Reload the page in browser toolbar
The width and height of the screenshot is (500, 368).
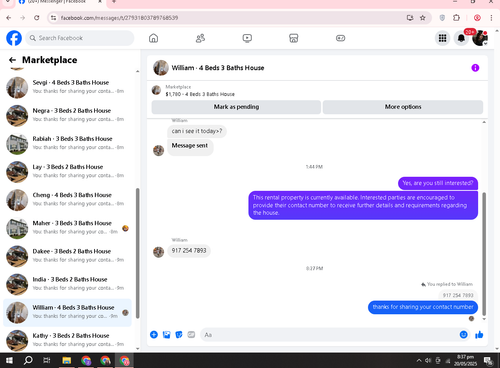click(x=37, y=18)
